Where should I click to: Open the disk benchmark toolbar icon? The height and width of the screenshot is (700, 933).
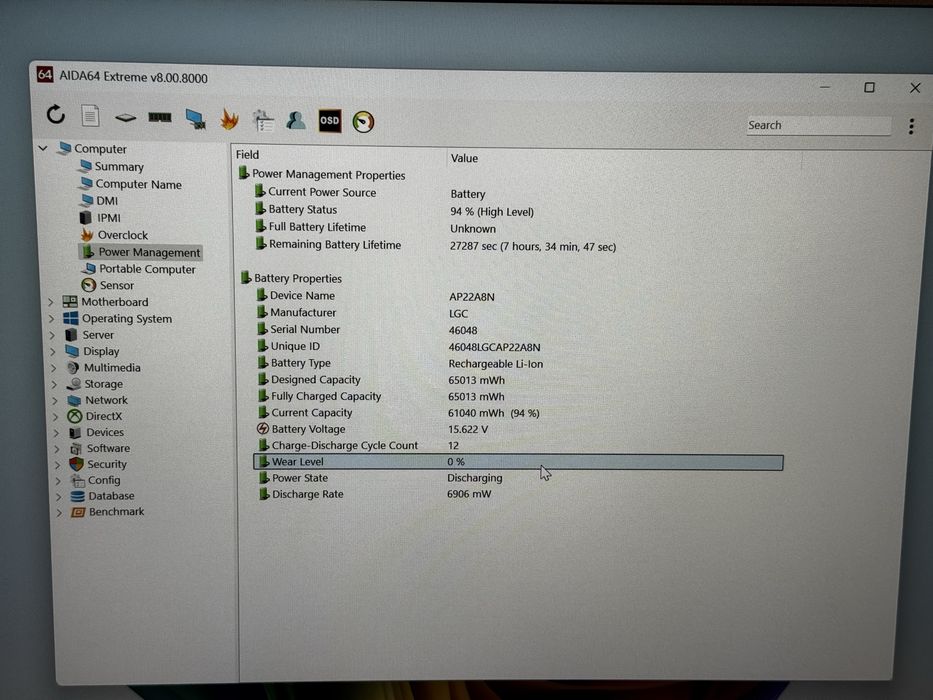[125, 117]
